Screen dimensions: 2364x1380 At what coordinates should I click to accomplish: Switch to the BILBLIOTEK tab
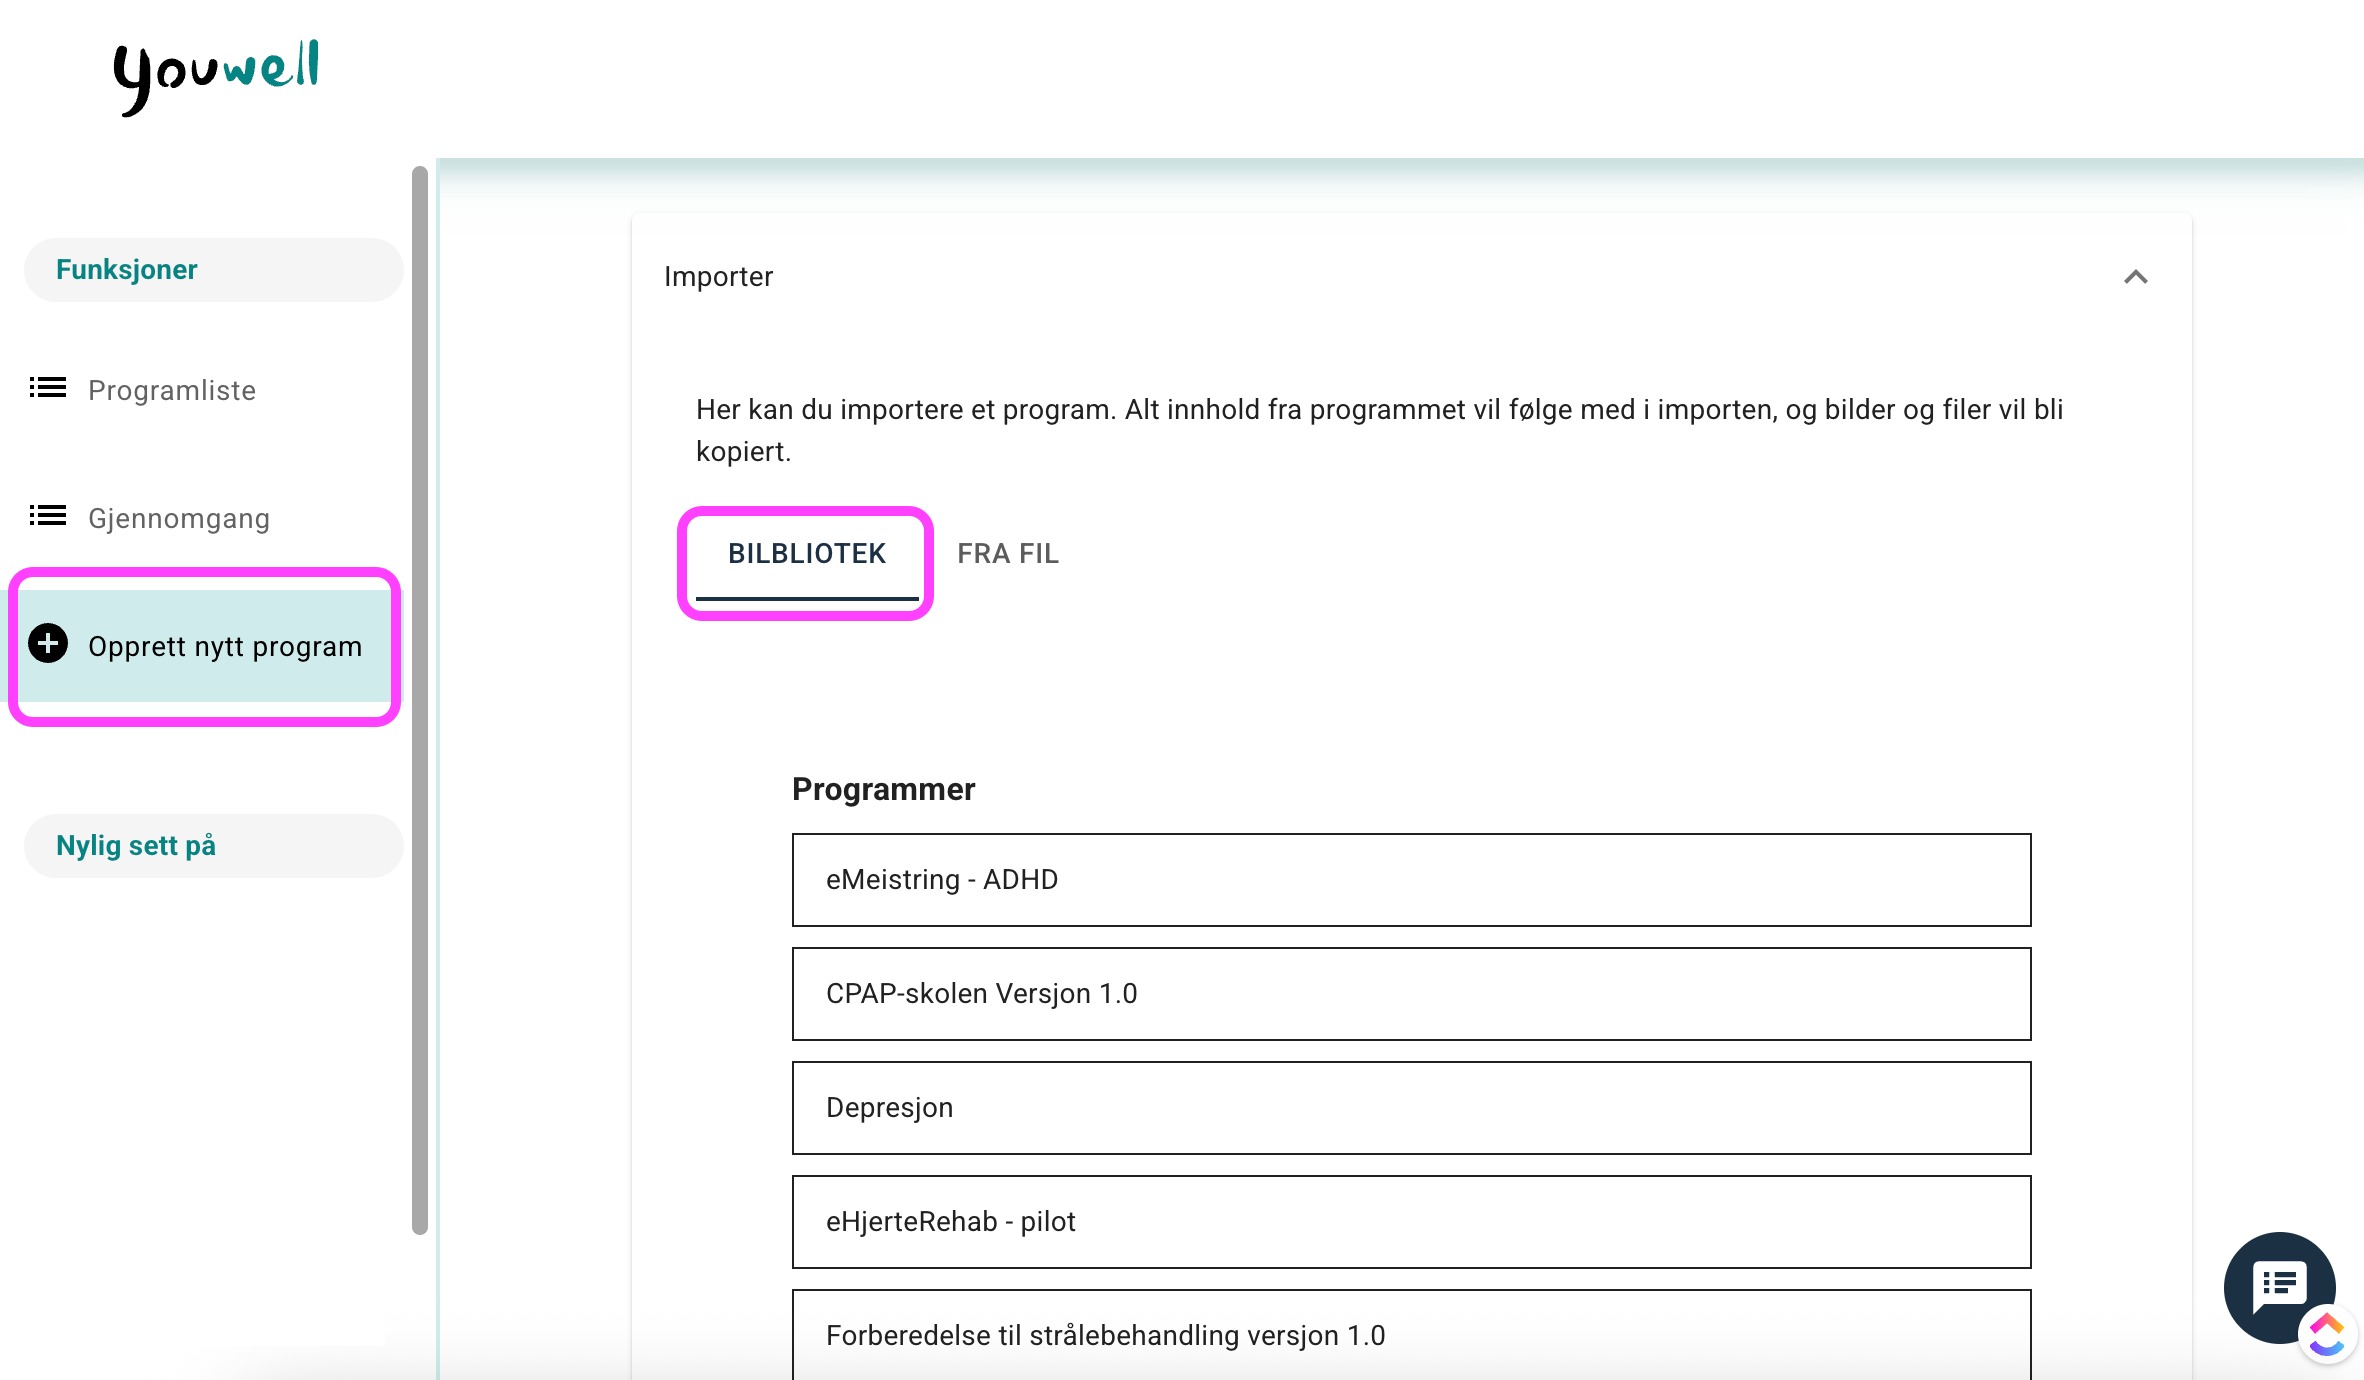click(x=806, y=554)
